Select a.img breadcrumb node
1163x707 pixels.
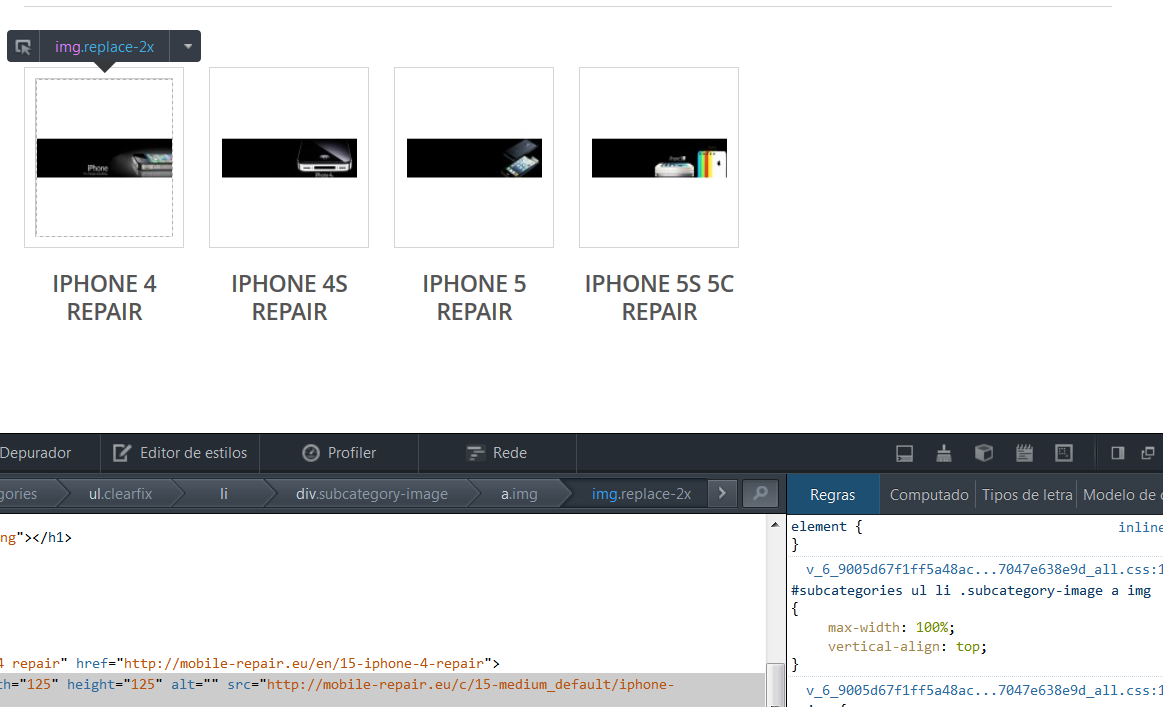tap(519, 494)
